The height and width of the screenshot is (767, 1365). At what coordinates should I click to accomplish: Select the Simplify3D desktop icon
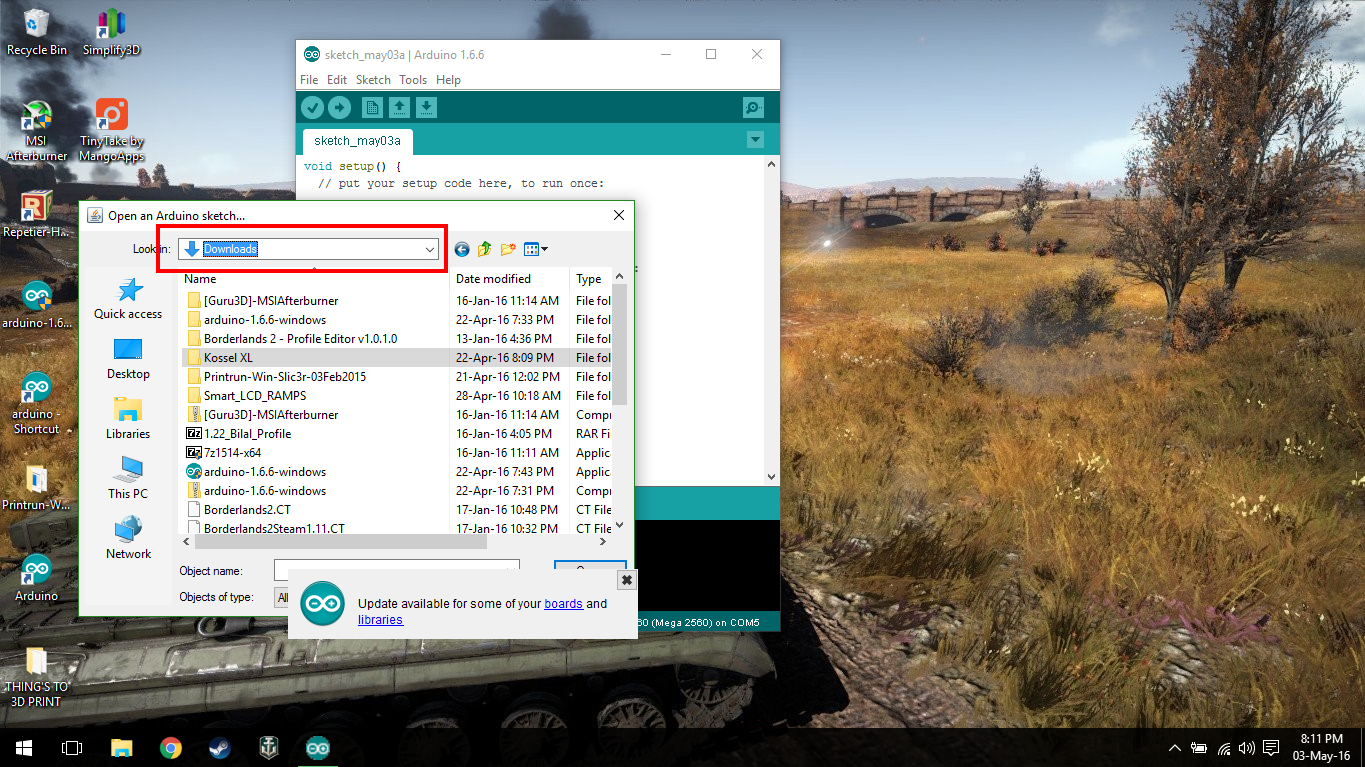point(111,32)
